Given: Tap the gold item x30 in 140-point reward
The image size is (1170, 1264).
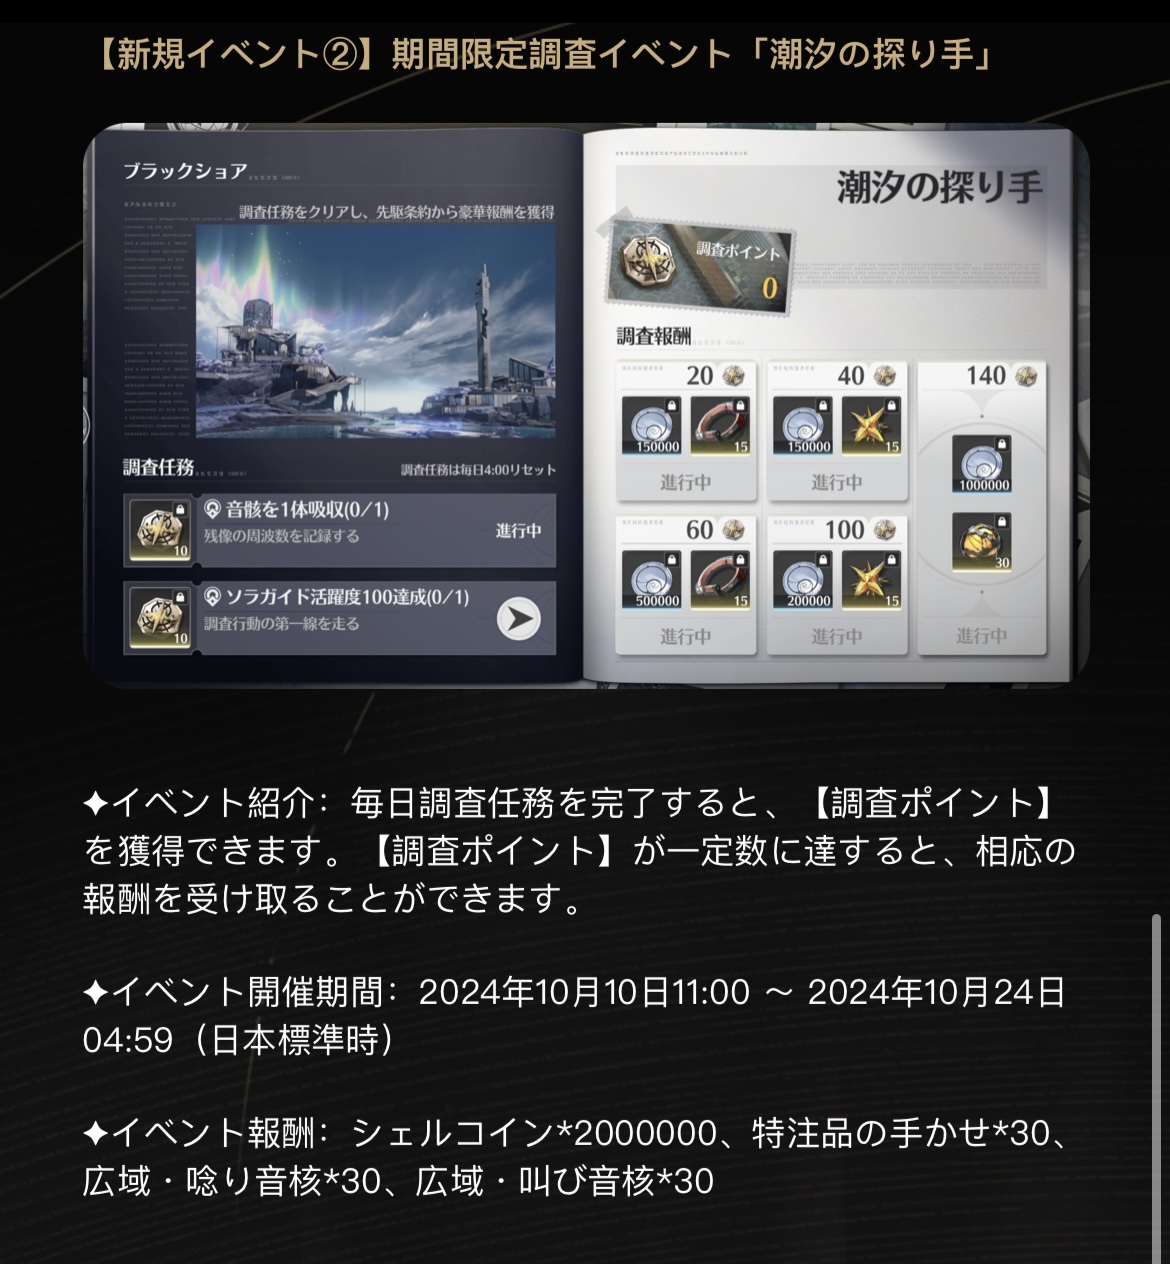Looking at the screenshot, I should click(x=982, y=542).
